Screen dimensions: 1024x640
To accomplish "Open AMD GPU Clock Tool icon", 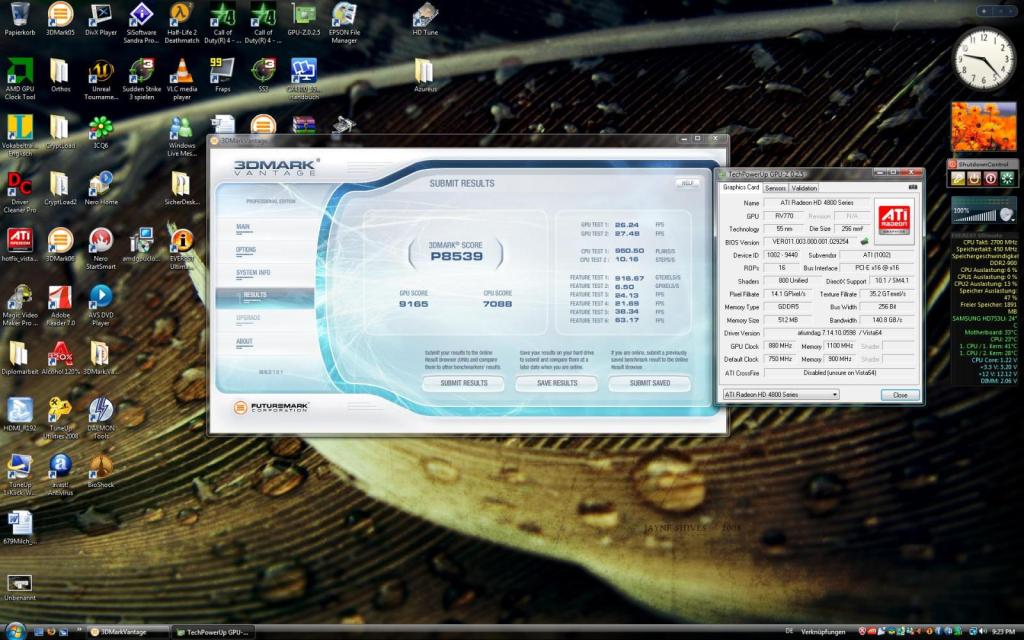I will [20, 79].
